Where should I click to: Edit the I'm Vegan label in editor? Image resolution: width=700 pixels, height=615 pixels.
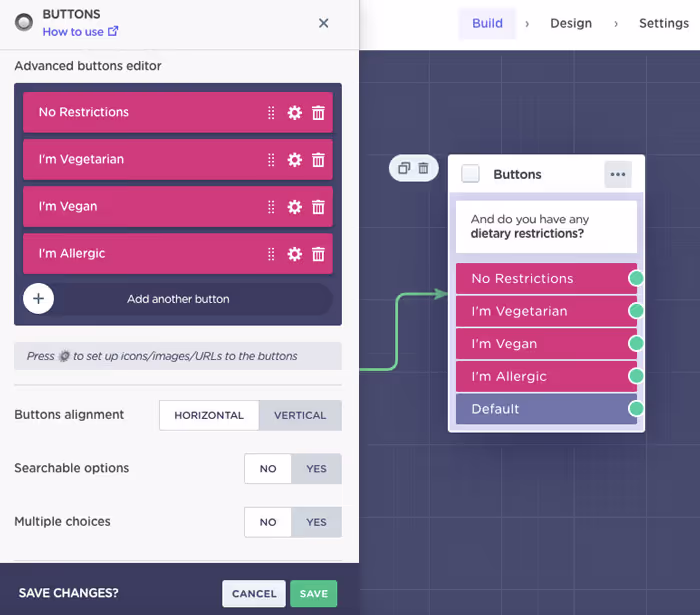pos(67,207)
